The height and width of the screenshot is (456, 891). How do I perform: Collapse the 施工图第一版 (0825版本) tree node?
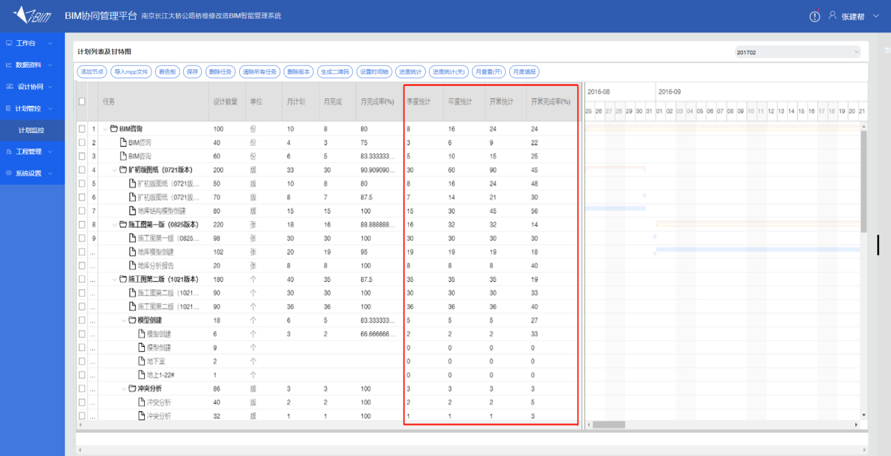(x=114, y=225)
